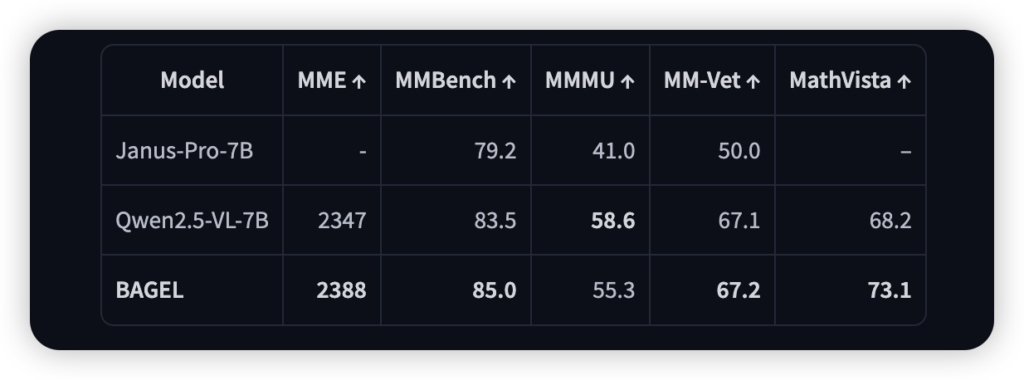Select the Model column header
This screenshot has height=380, width=1024.
point(192,80)
